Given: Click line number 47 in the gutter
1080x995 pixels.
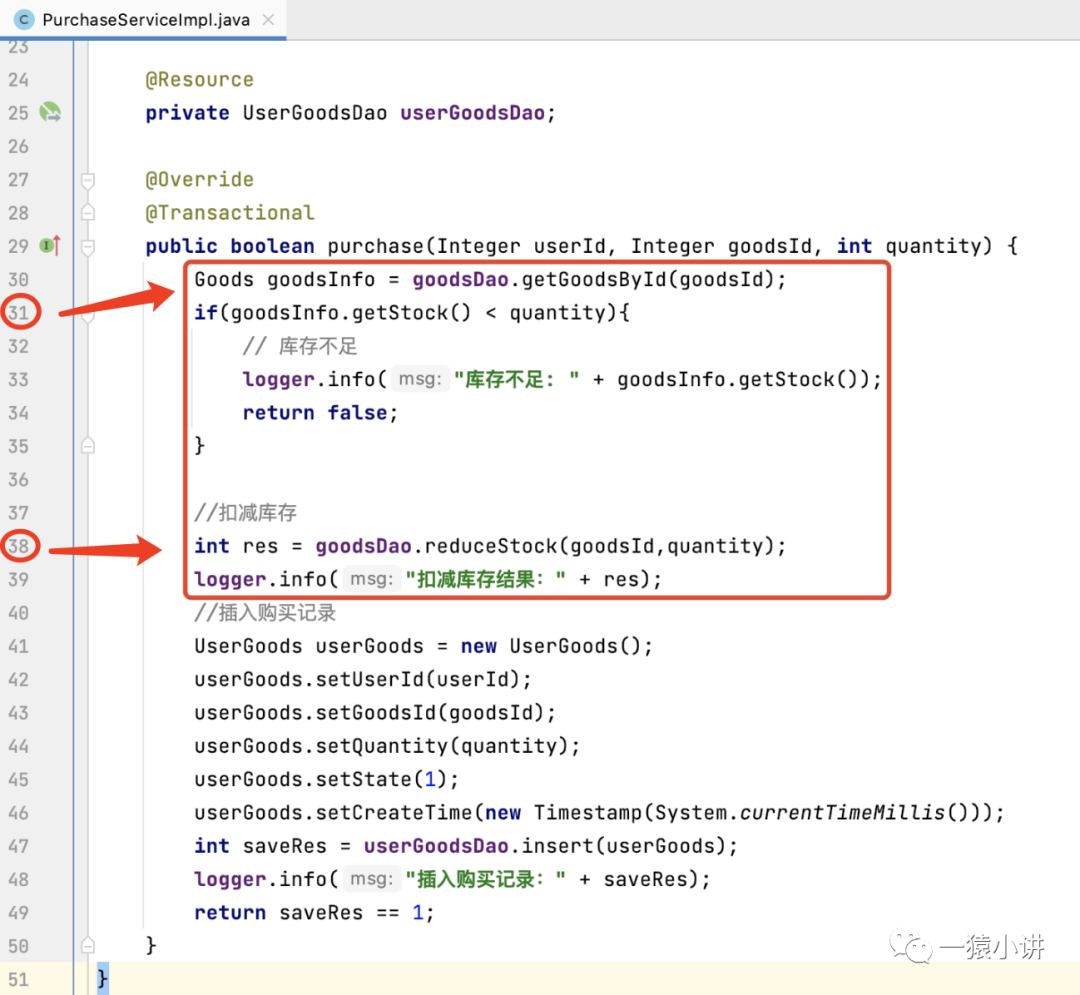Looking at the screenshot, I should (x=19, y=846).
